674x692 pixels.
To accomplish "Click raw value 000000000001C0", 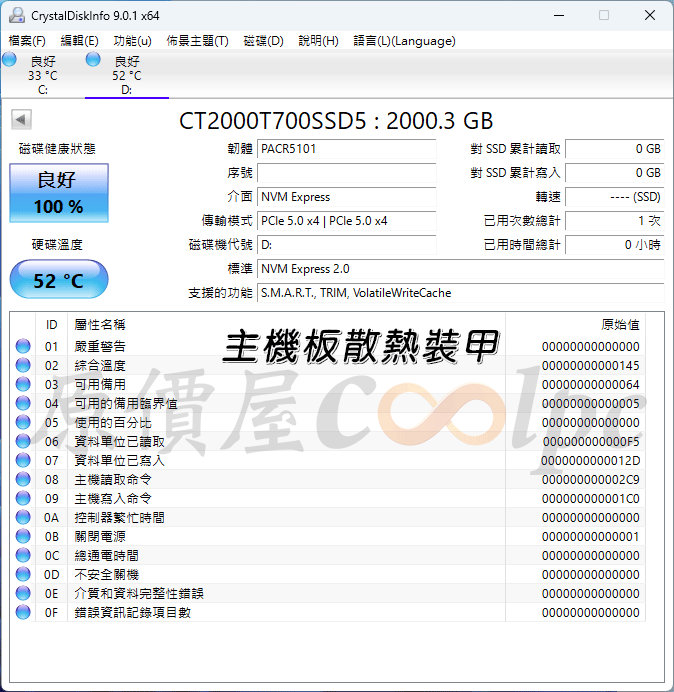I will point(591,498).
